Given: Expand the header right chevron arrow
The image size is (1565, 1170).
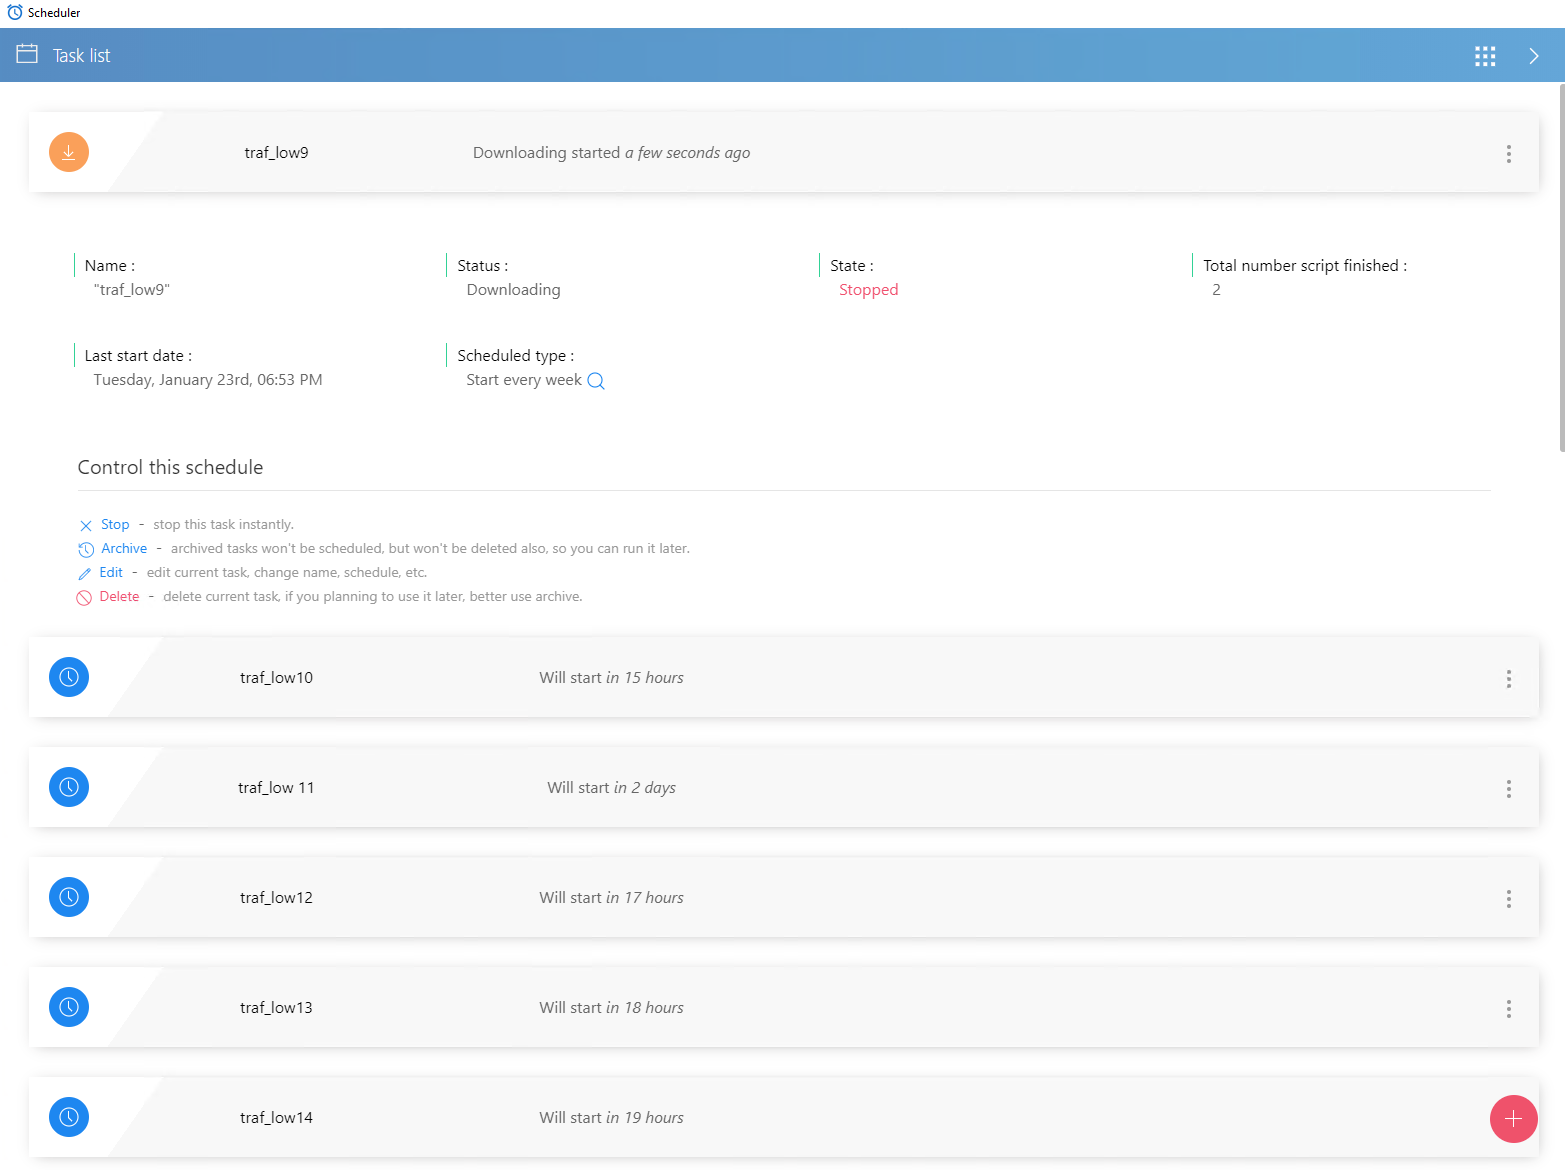Looking at the screenshot, I should 1533,56.
